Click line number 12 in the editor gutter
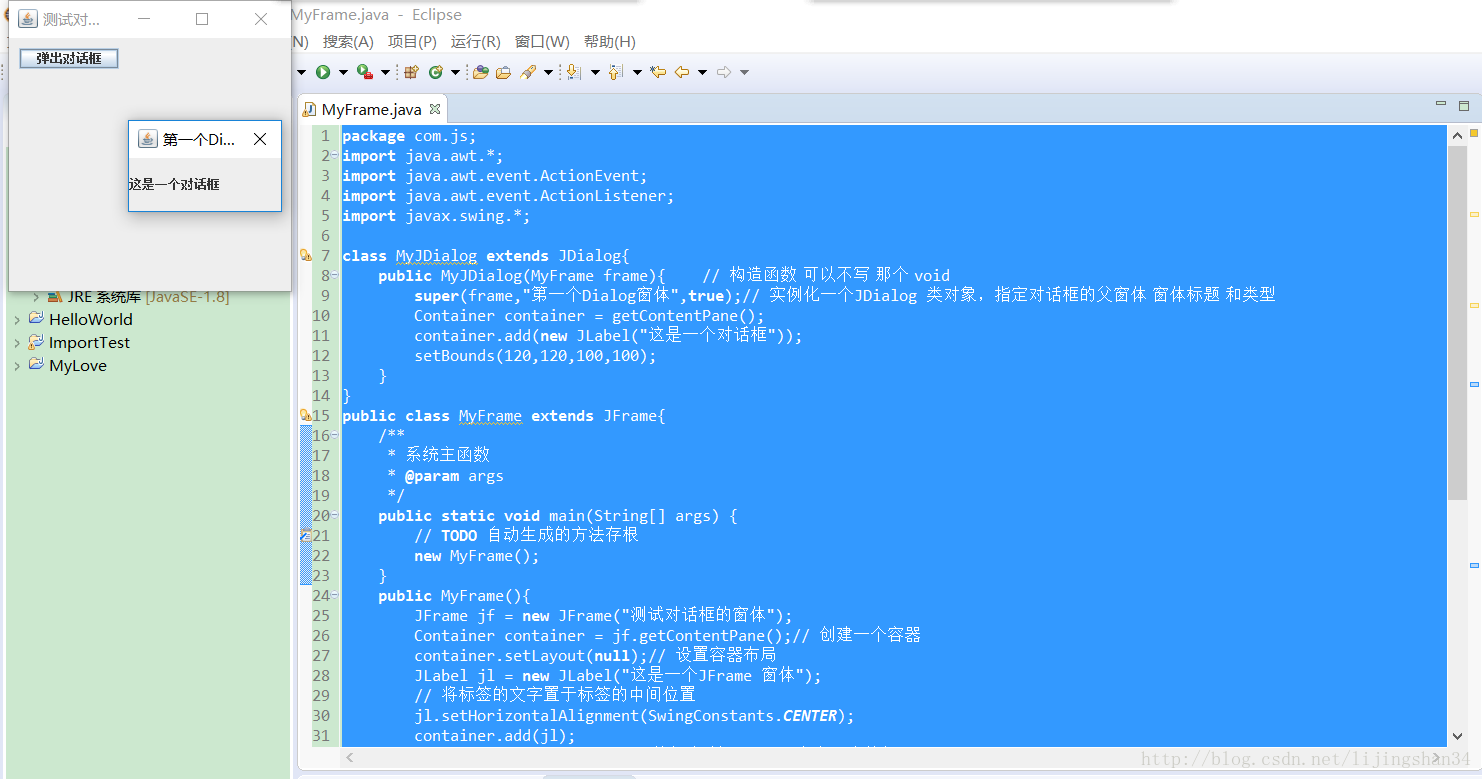 tap(321, 356)
